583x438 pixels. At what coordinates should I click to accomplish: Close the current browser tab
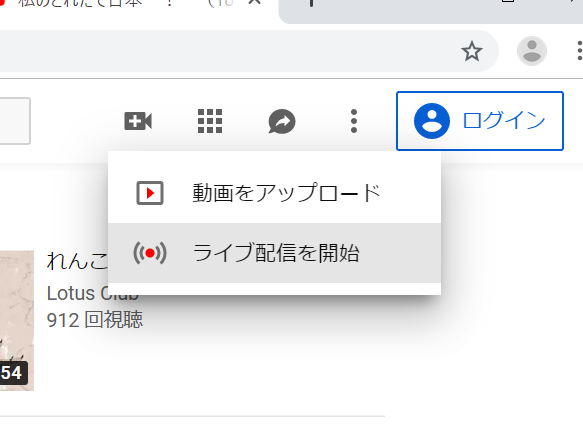pos(255,2)
